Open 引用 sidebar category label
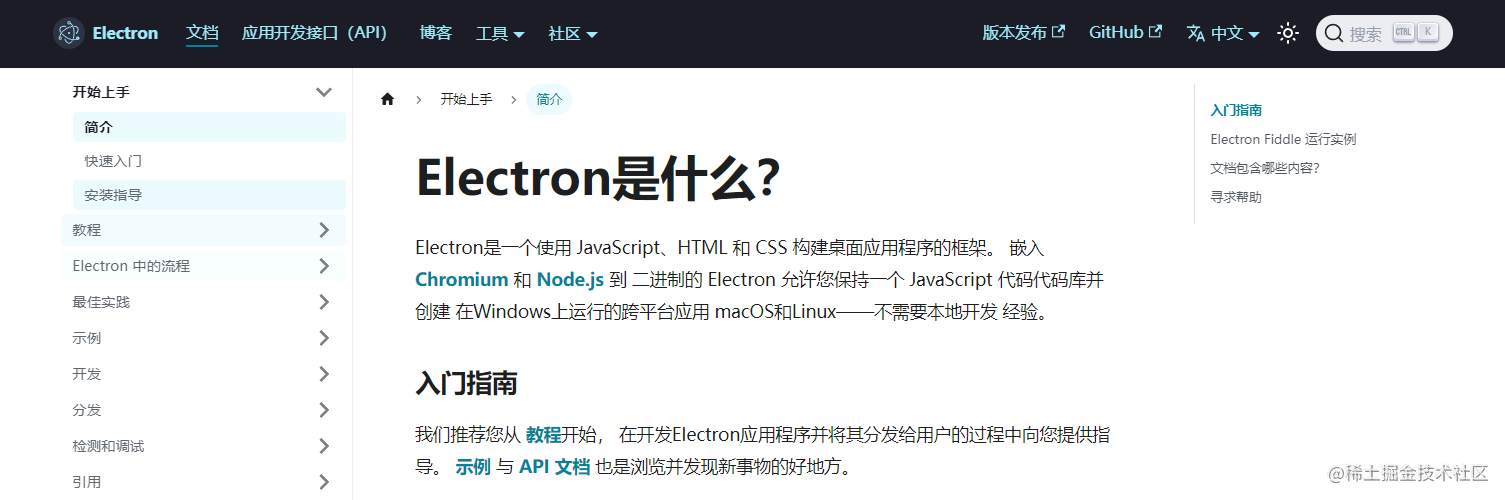This screenshot has height=500, width=1505. [x=87, y=482]
